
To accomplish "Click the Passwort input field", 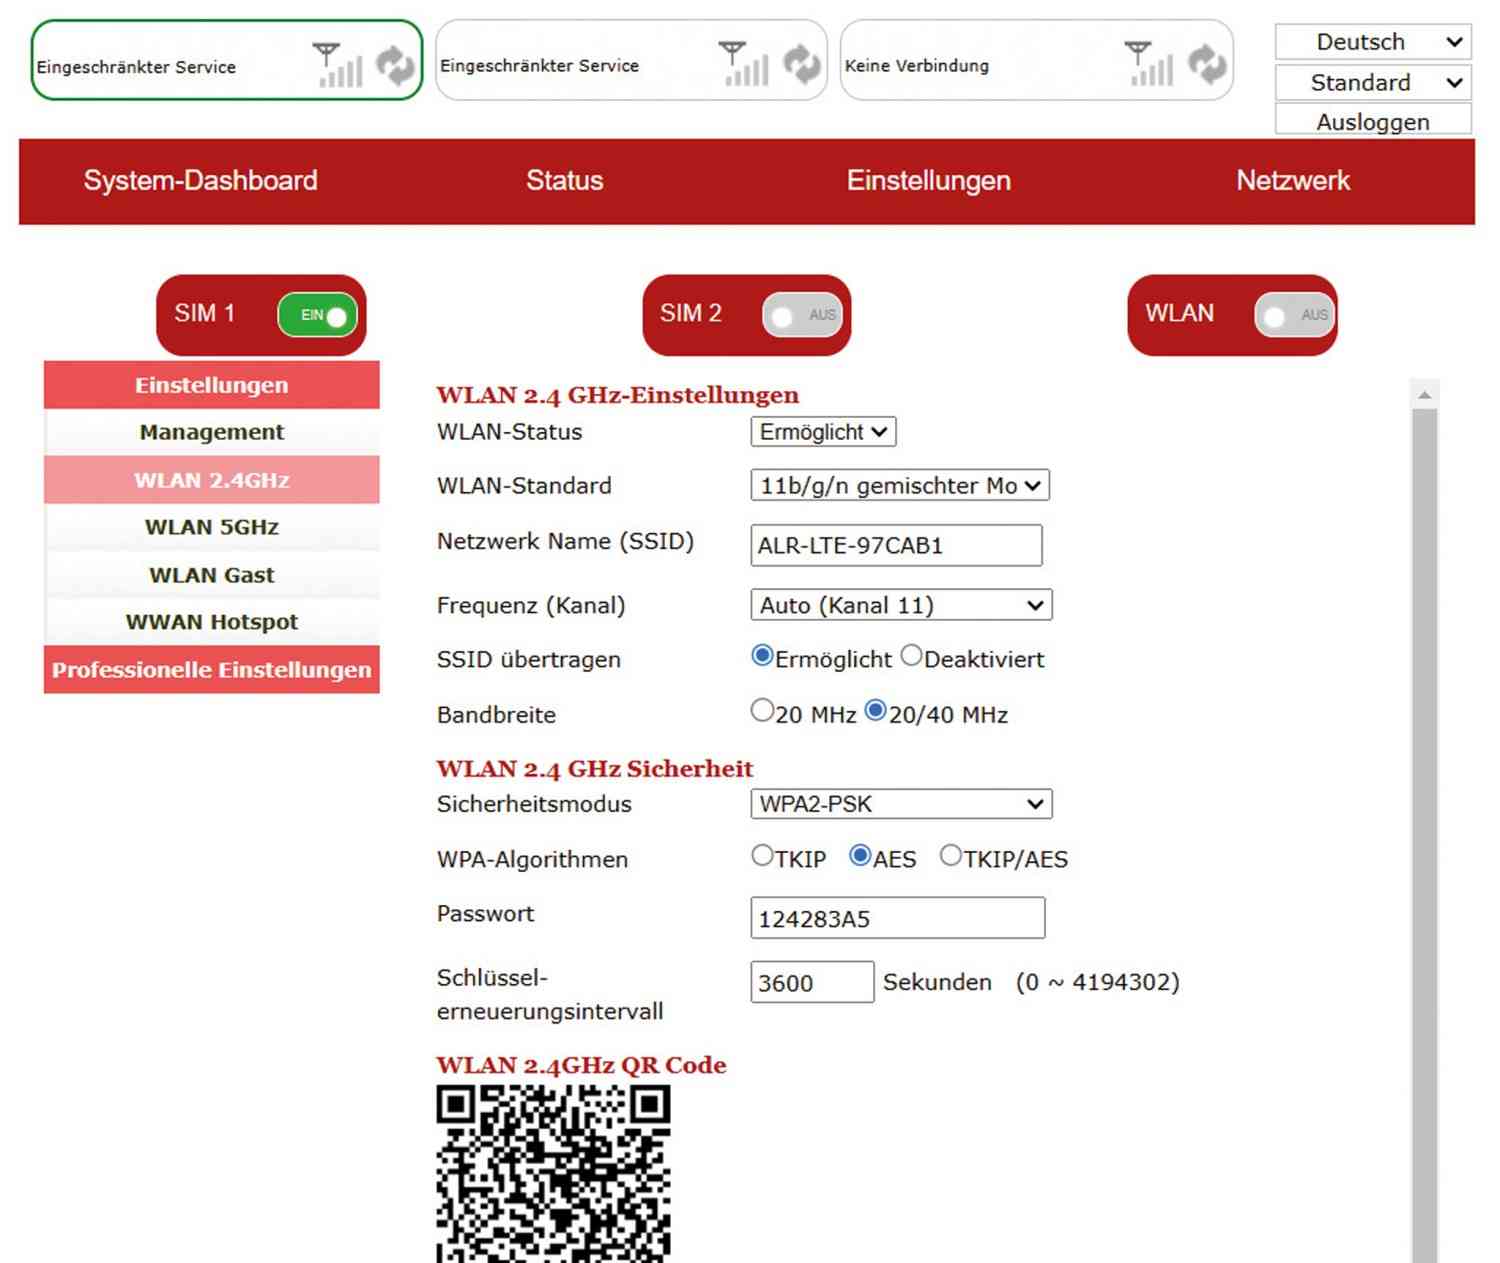I will pos(898,918).
